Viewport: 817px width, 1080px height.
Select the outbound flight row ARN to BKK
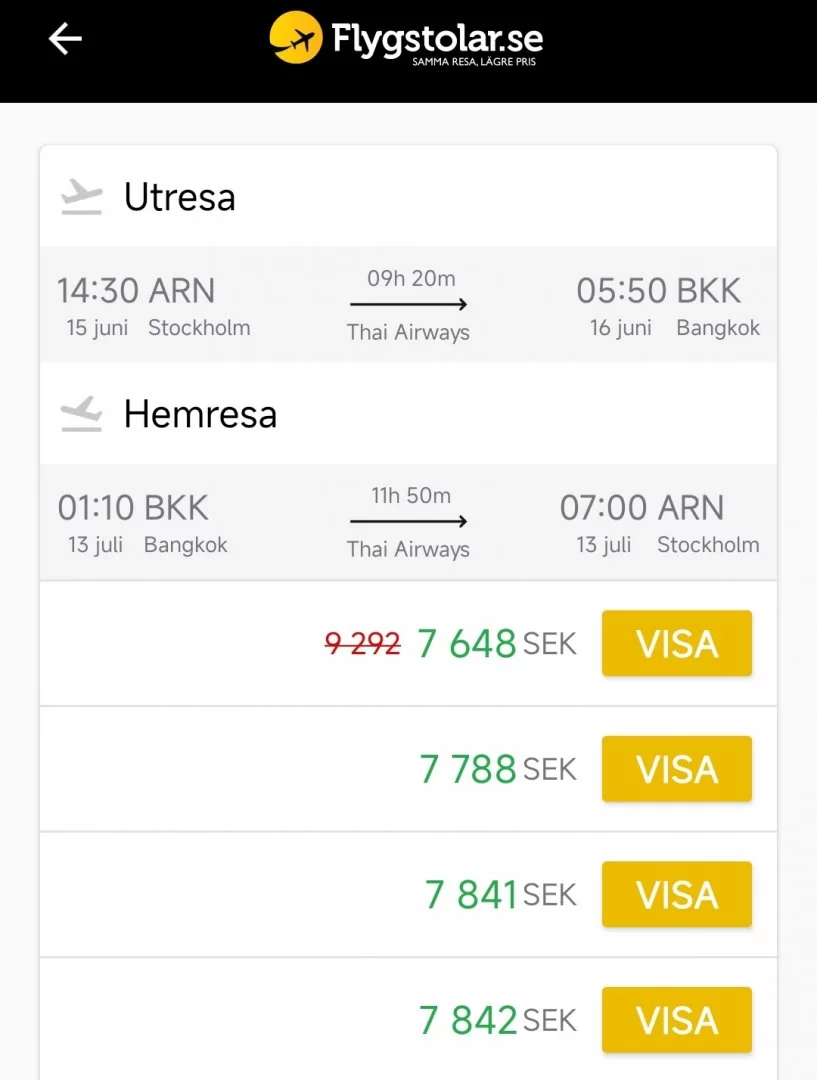pyautogui.click(x=408, y=304)
